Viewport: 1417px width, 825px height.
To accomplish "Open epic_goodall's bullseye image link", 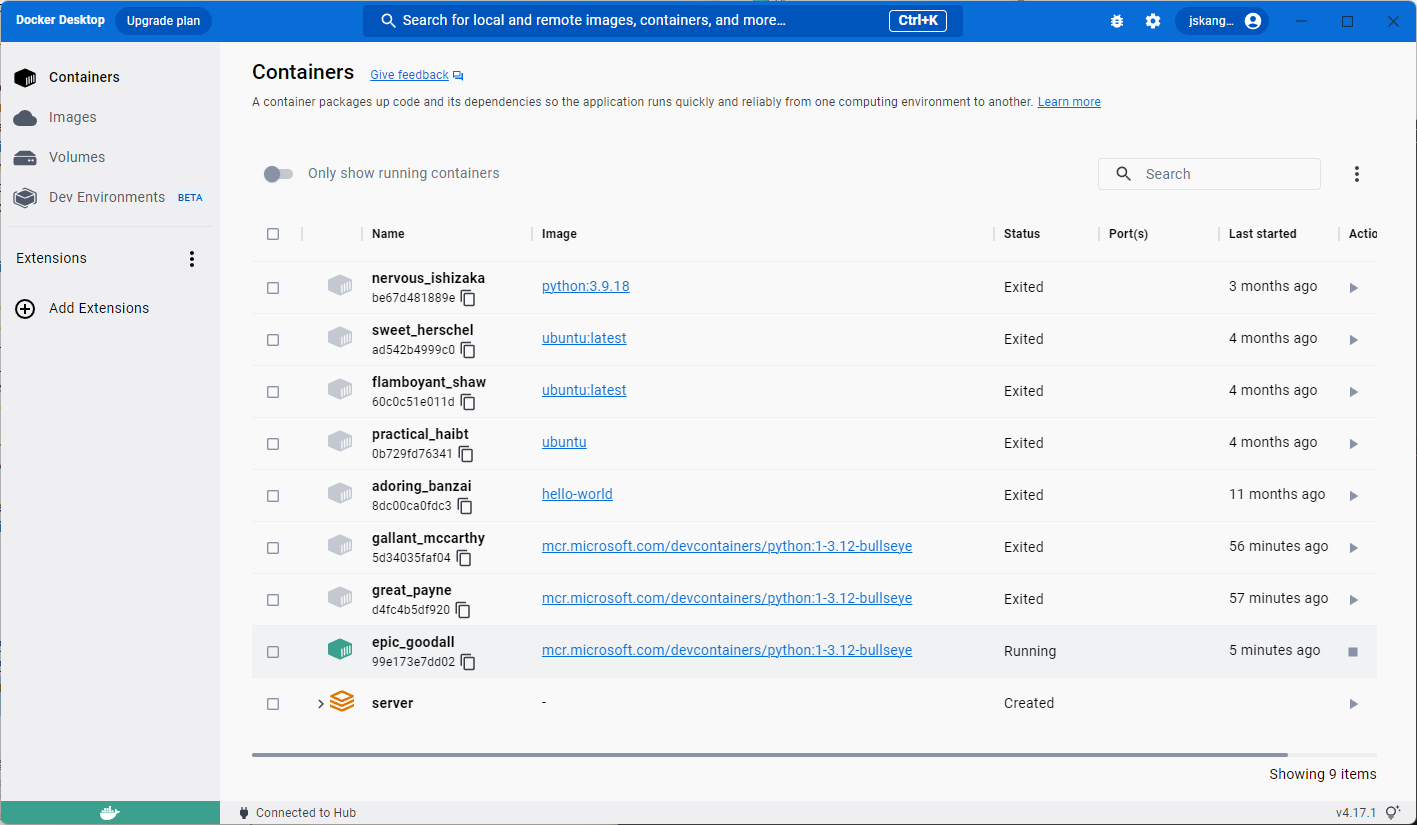I will [727, 650].
